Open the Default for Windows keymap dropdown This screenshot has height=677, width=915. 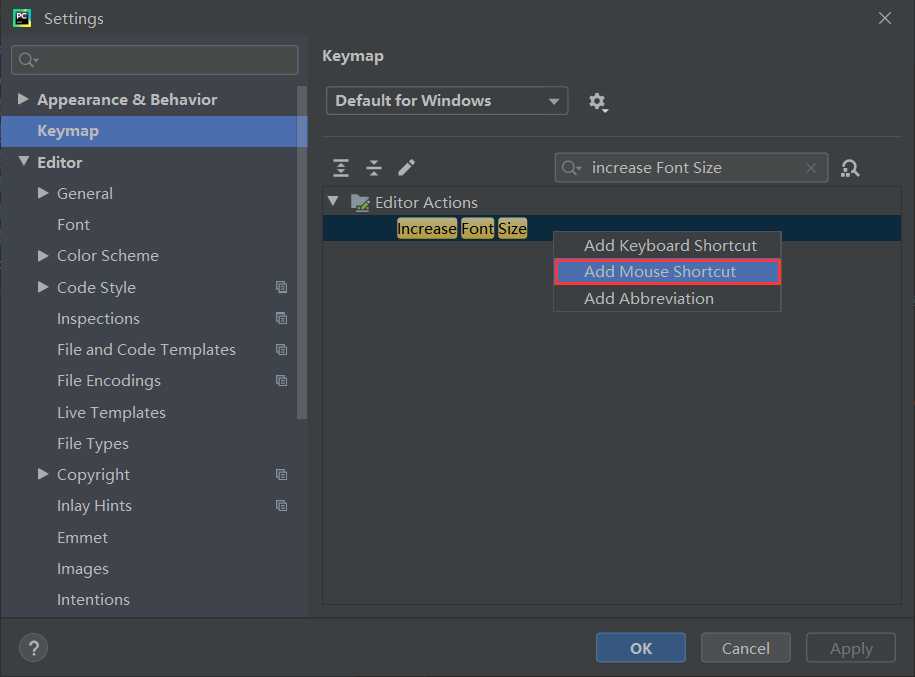(446, 100)
